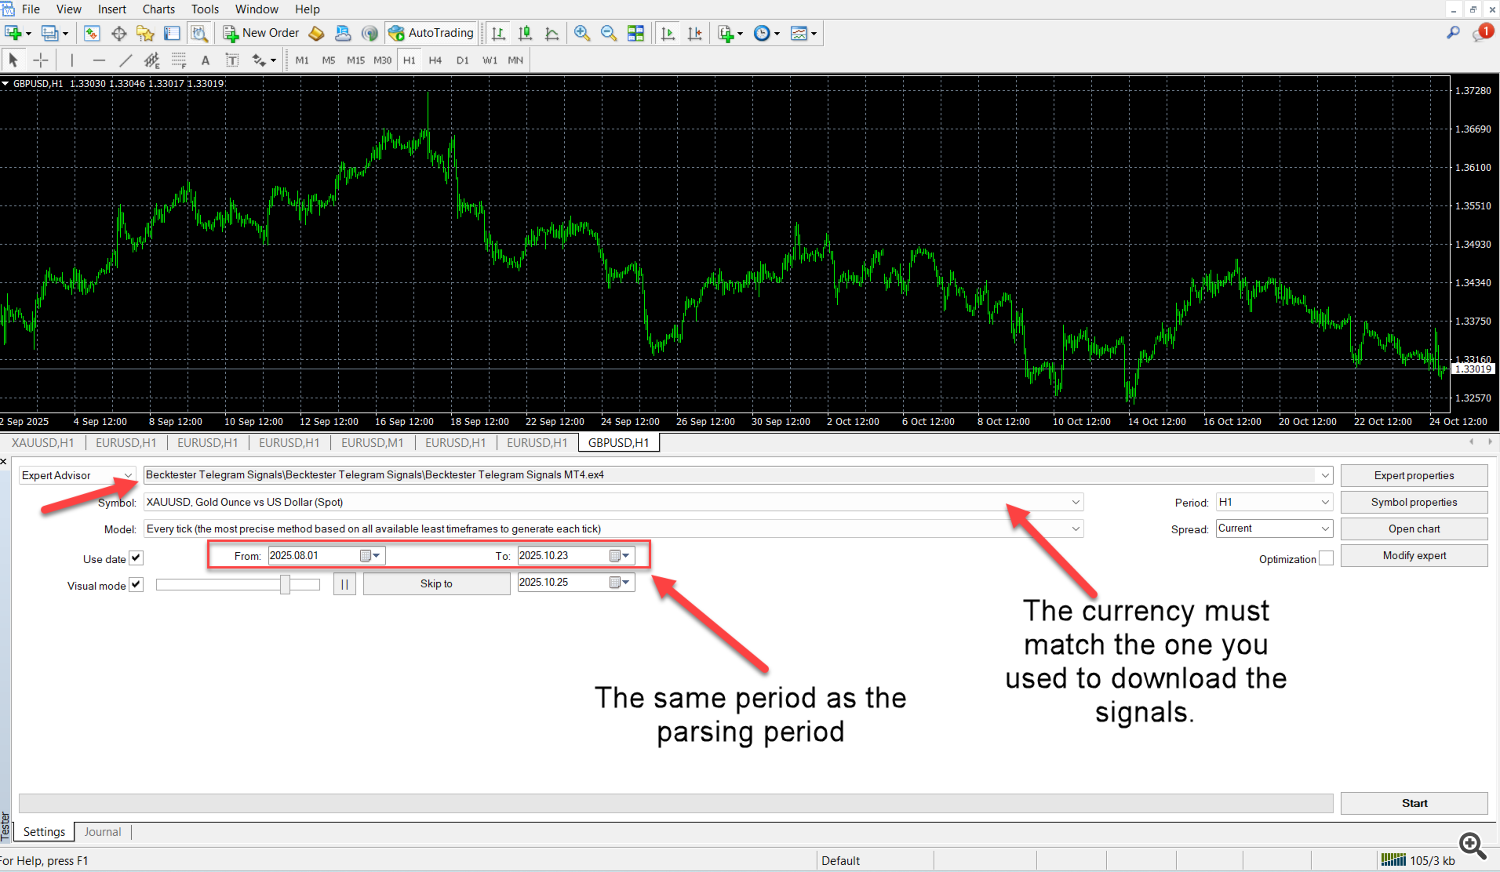Viewport: 1500px width, 872px height.
Task: Pause the visual test playback
Action: click(x=344, y=584)
